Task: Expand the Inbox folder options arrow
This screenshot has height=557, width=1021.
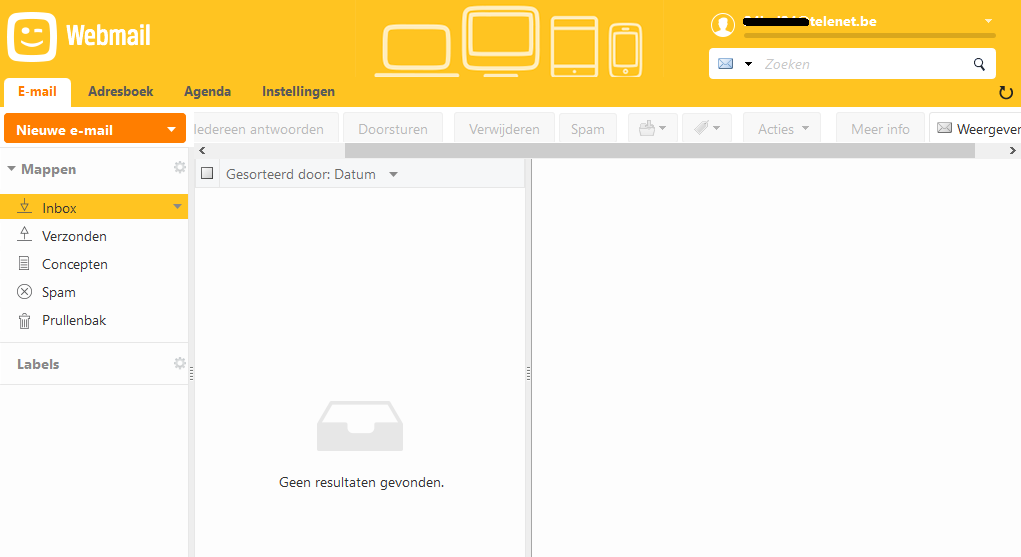Action: click(x=177, y=207)
